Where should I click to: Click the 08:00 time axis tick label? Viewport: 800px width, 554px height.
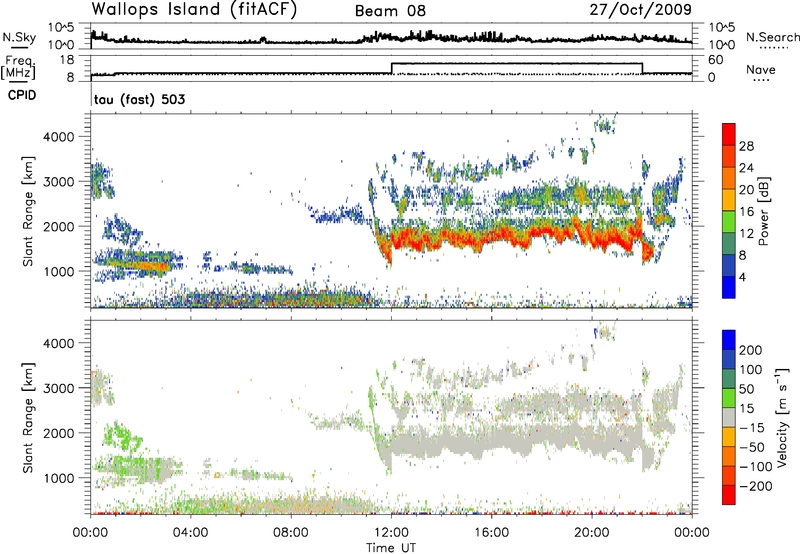coord(291,533)
